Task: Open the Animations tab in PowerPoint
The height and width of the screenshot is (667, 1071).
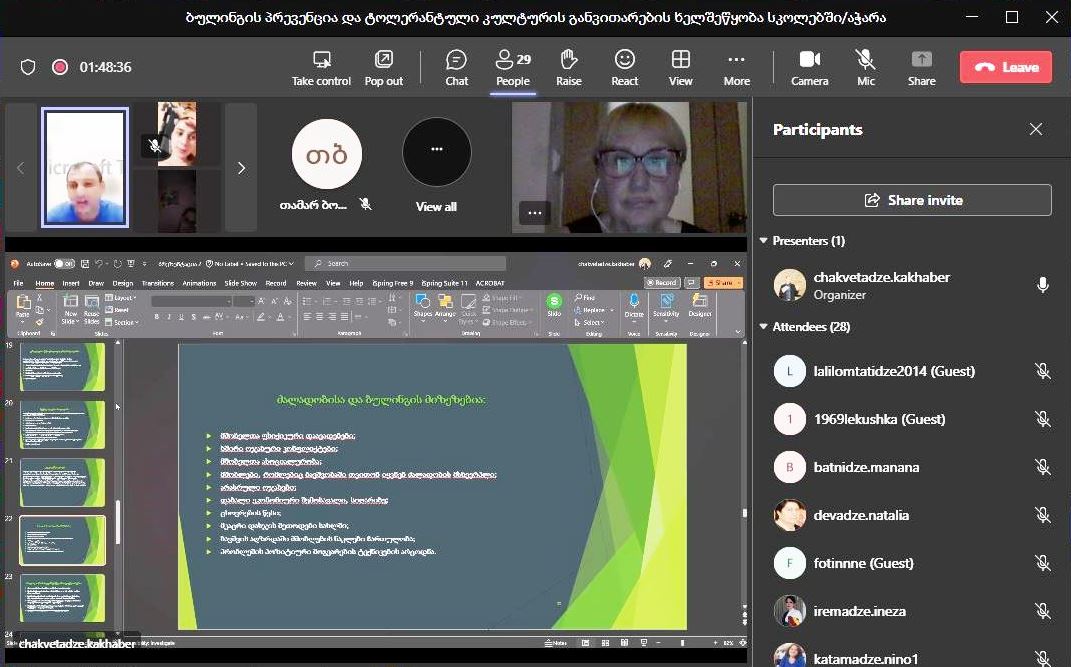Action: tap(199, 283)
